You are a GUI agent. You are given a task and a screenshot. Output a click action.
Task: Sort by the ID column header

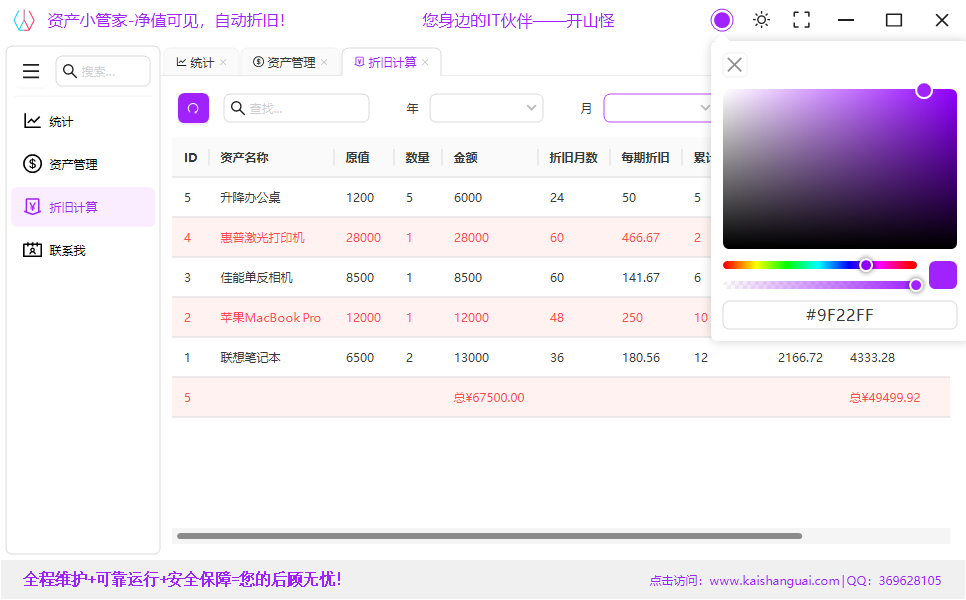coord(190,158)
